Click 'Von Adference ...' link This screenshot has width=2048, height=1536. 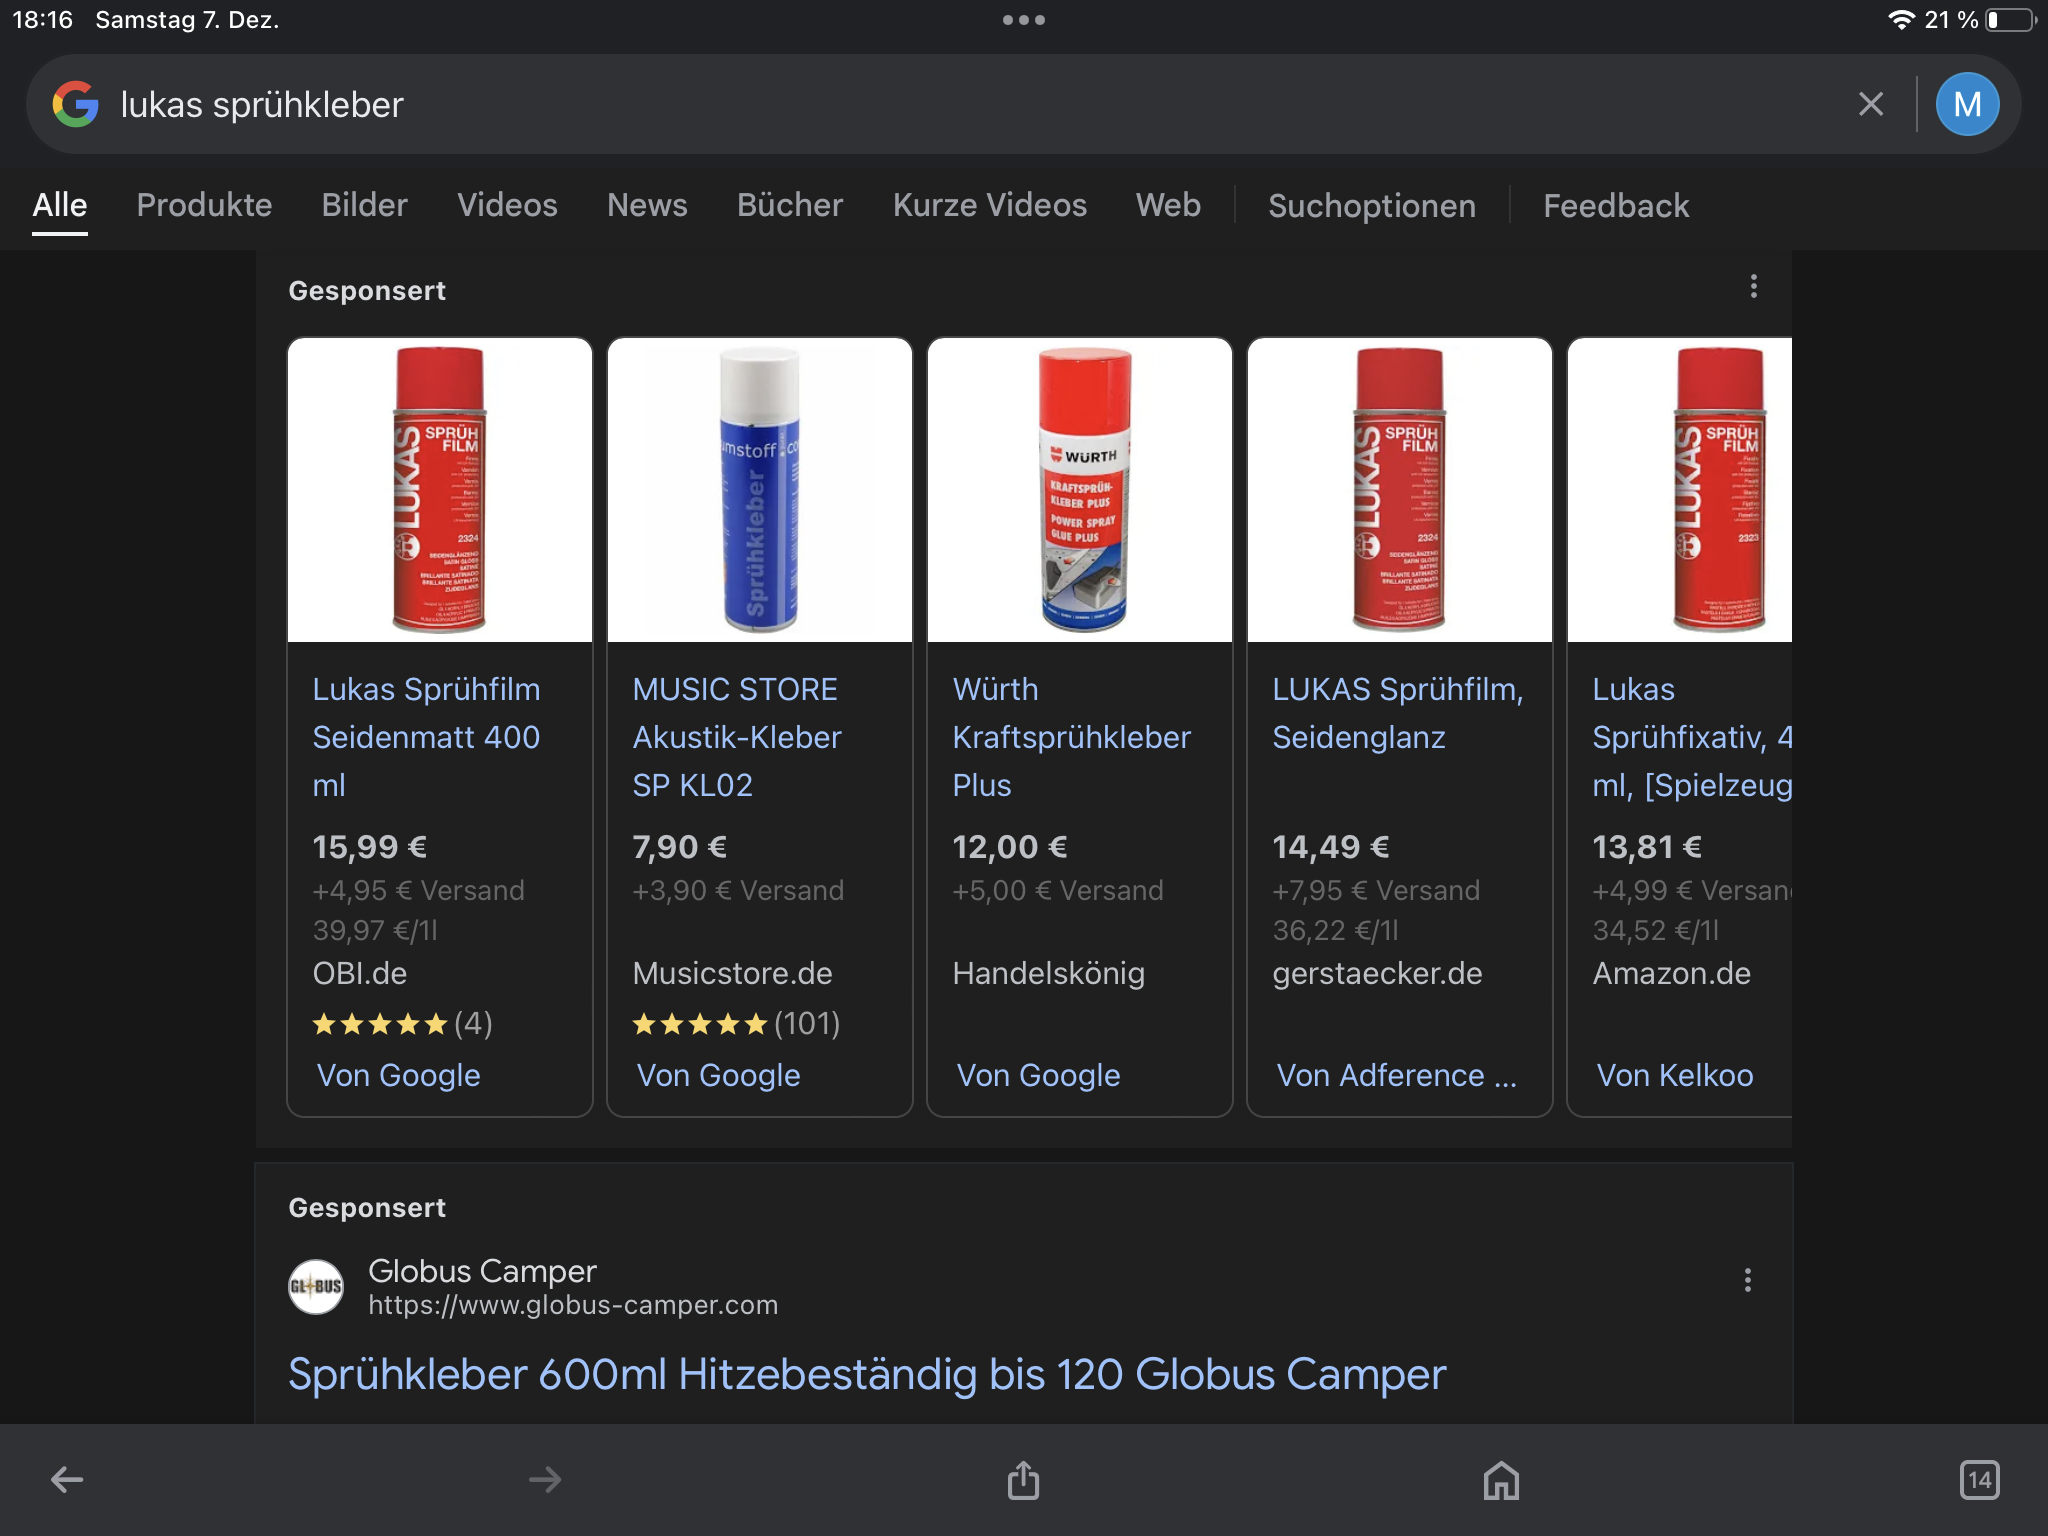1397,1075
